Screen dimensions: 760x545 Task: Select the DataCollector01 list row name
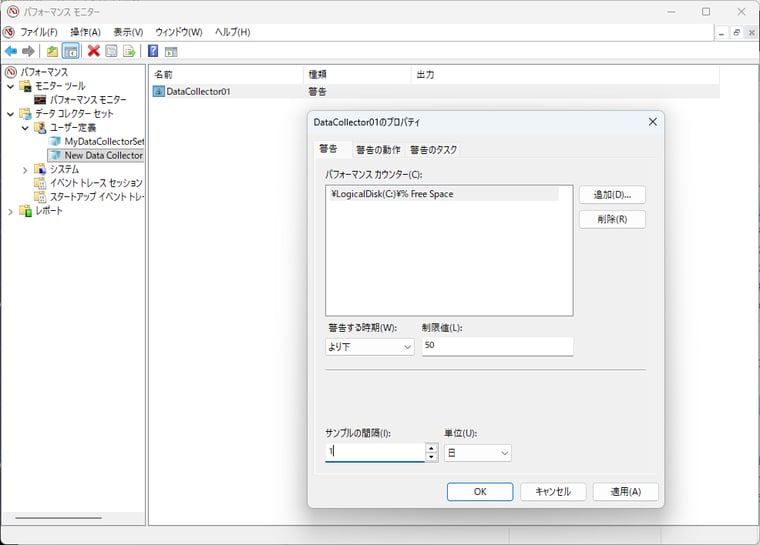pyautogui.click(x=198, y=91)
